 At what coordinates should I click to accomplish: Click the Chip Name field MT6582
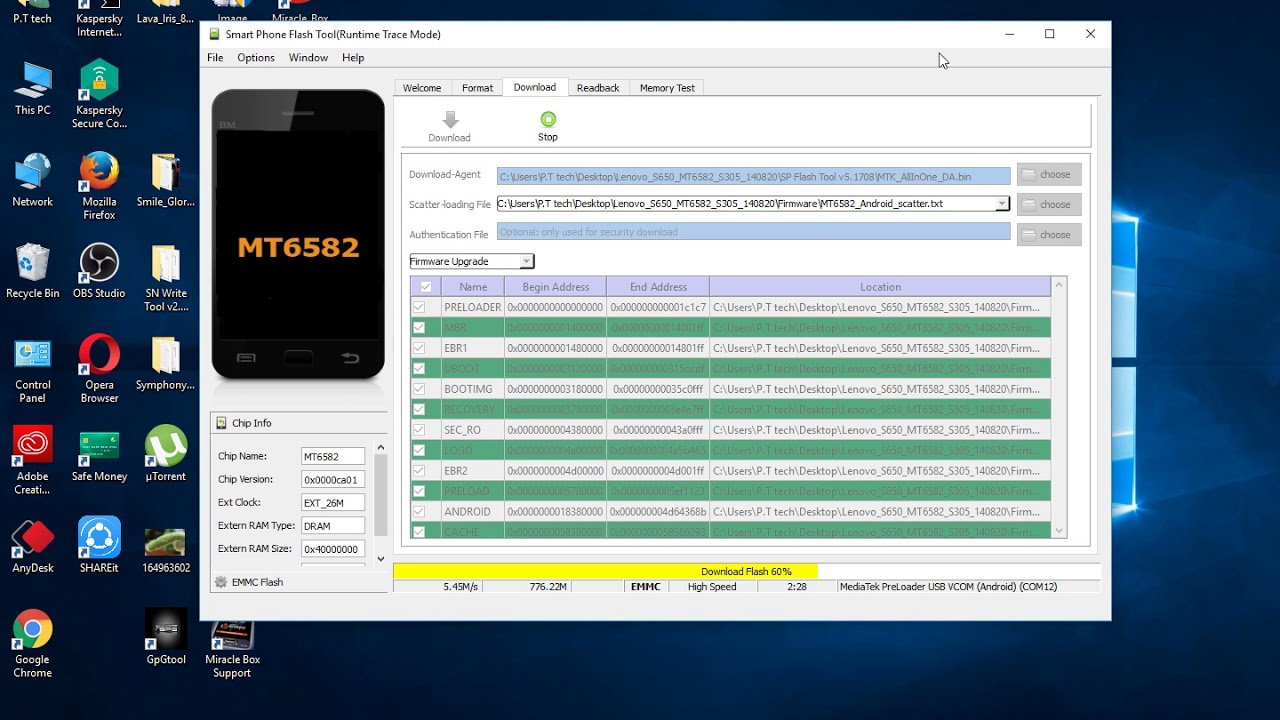point(333,456)
